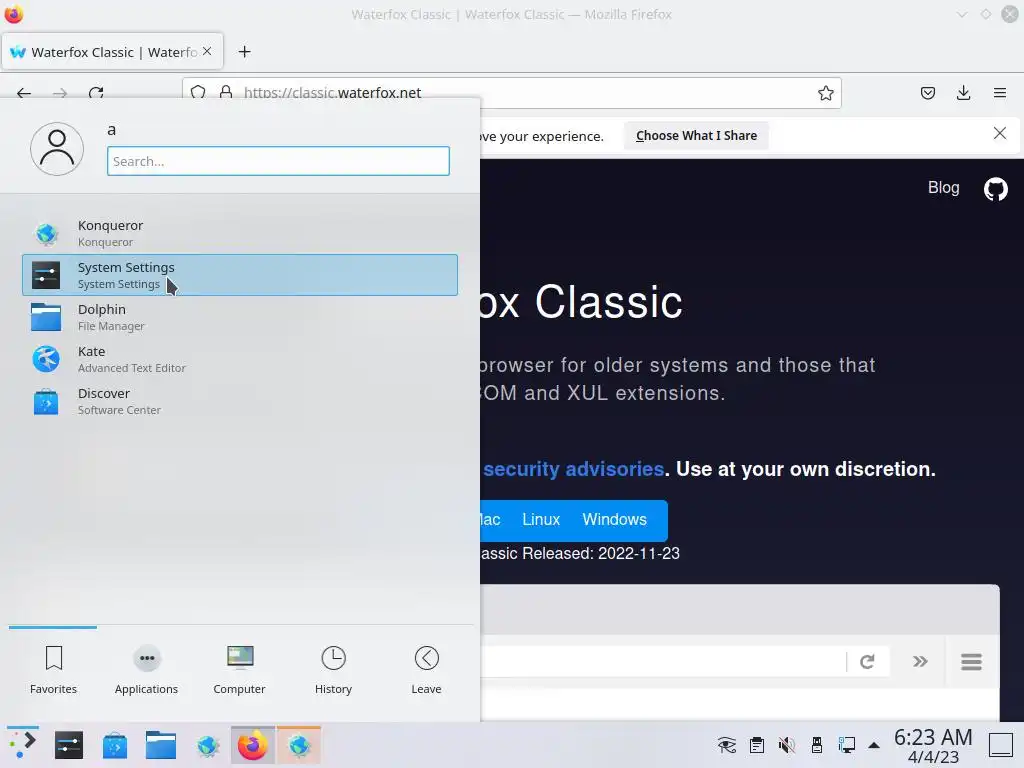Choose the Windows download button
This screenshot has width=1024, height=768.
(x=615, y=519)
